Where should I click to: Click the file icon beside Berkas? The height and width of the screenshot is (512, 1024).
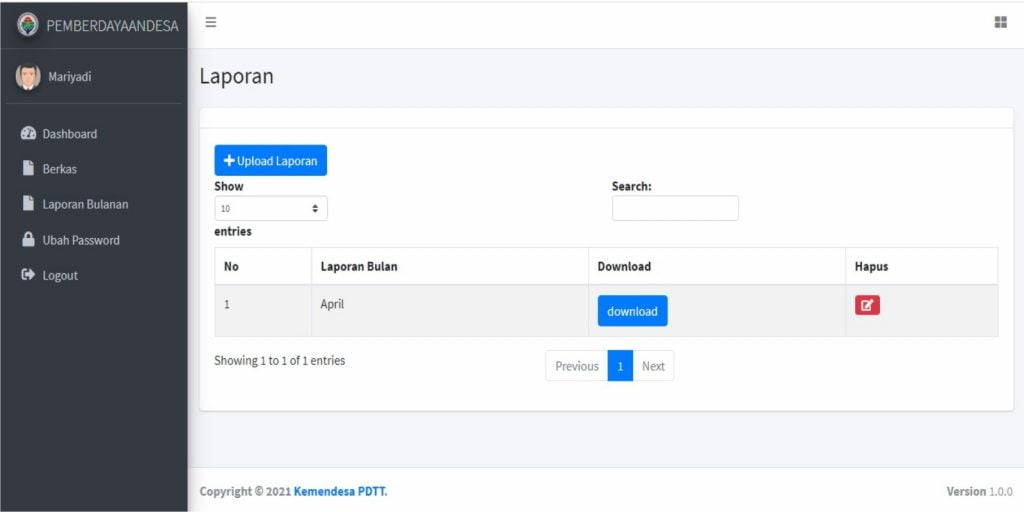pos(28,169)
